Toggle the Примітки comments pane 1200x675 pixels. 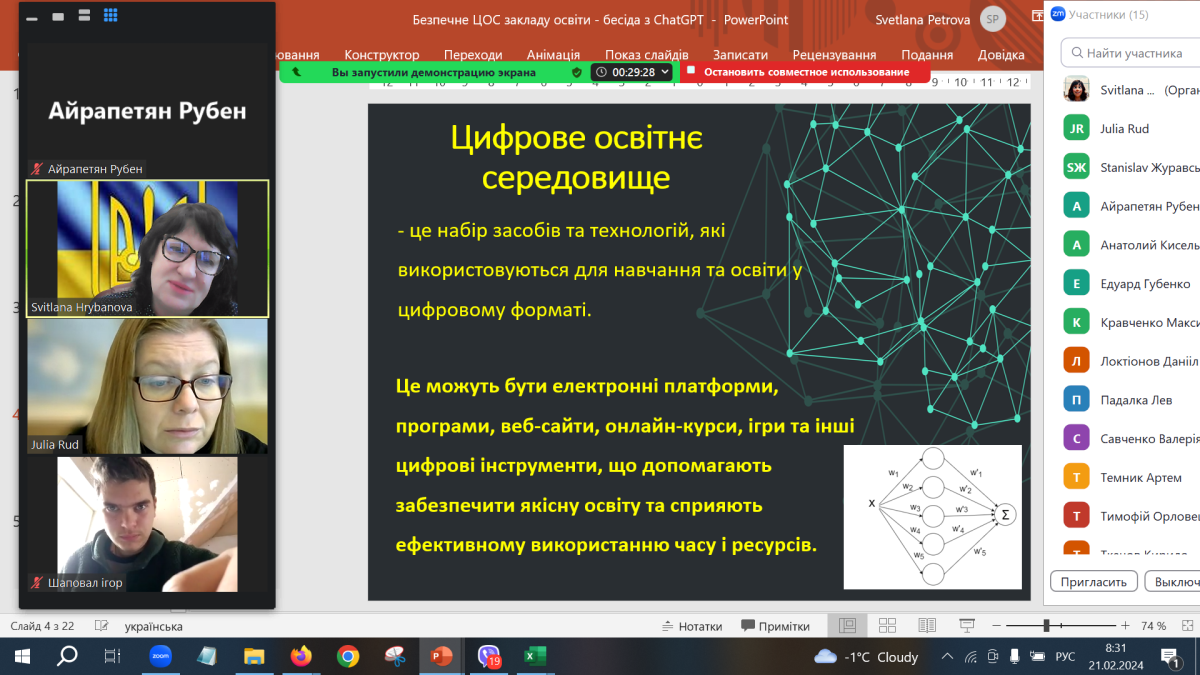[x=776, y=626]
